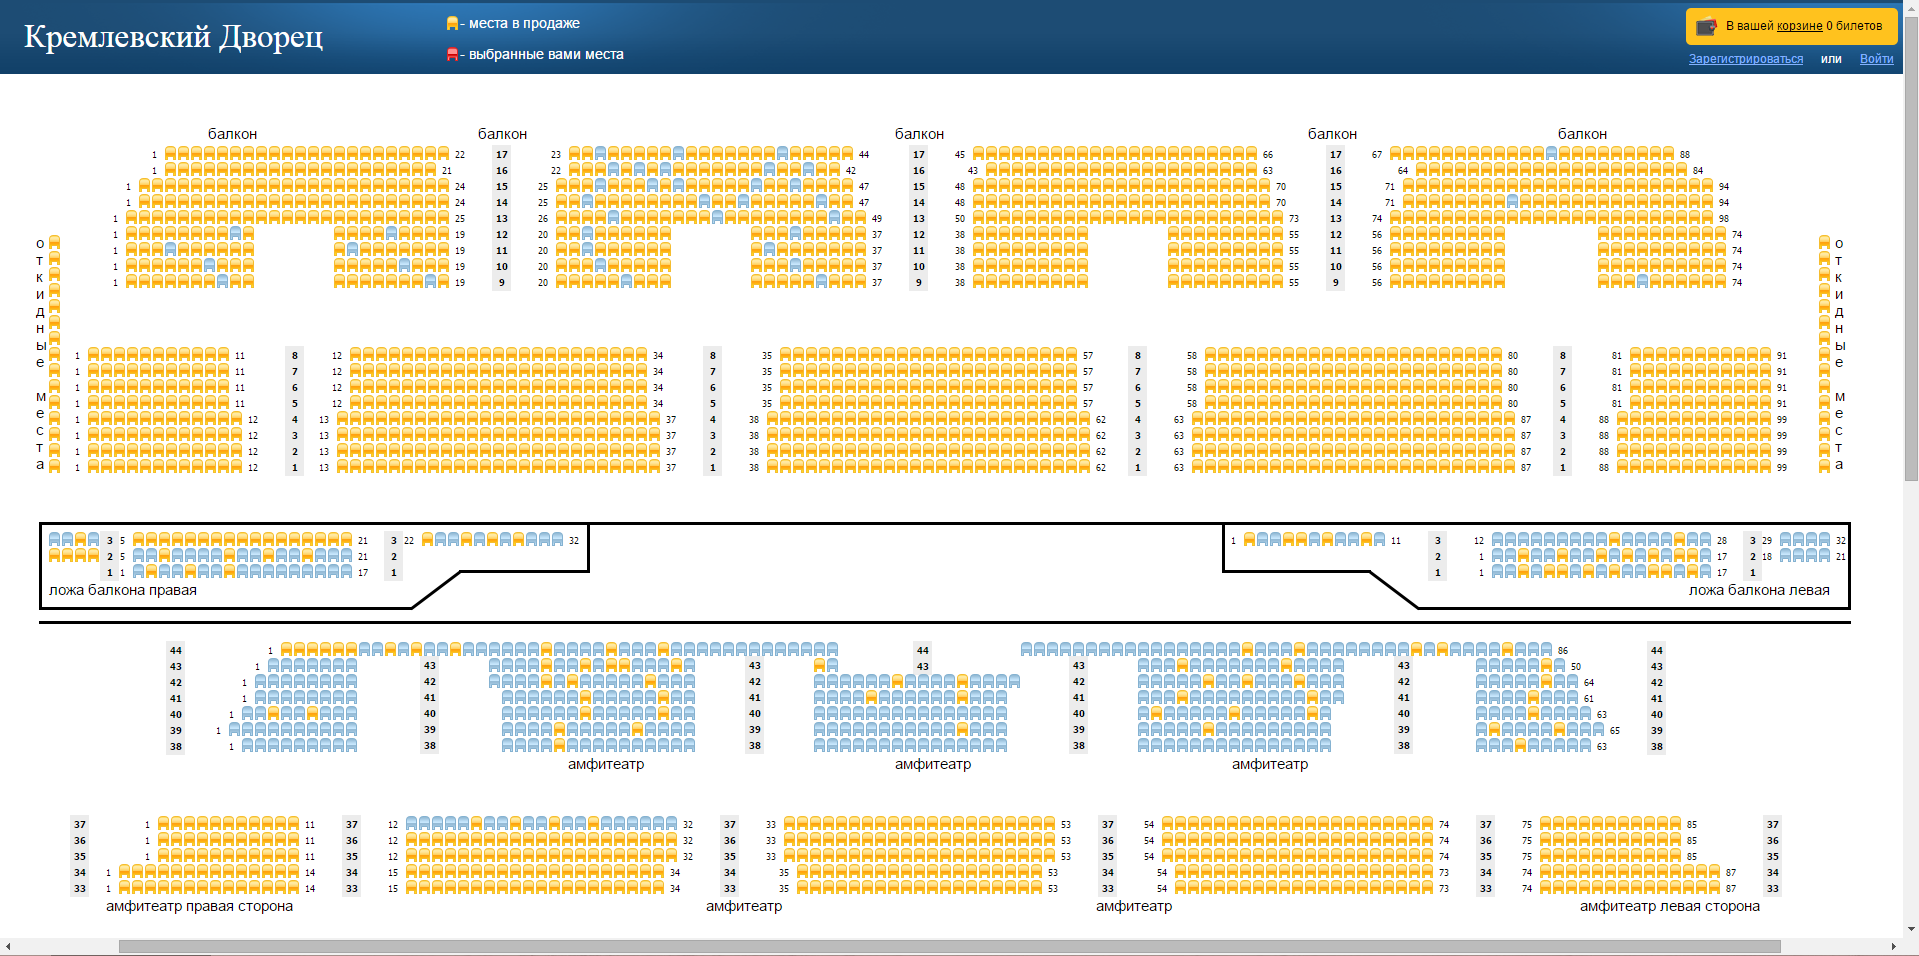Image resolution: width=1919 pixels, height=956 pixels.
Task: Pick seat 1 in amphitheater row 44
Action: coord(287,650)
